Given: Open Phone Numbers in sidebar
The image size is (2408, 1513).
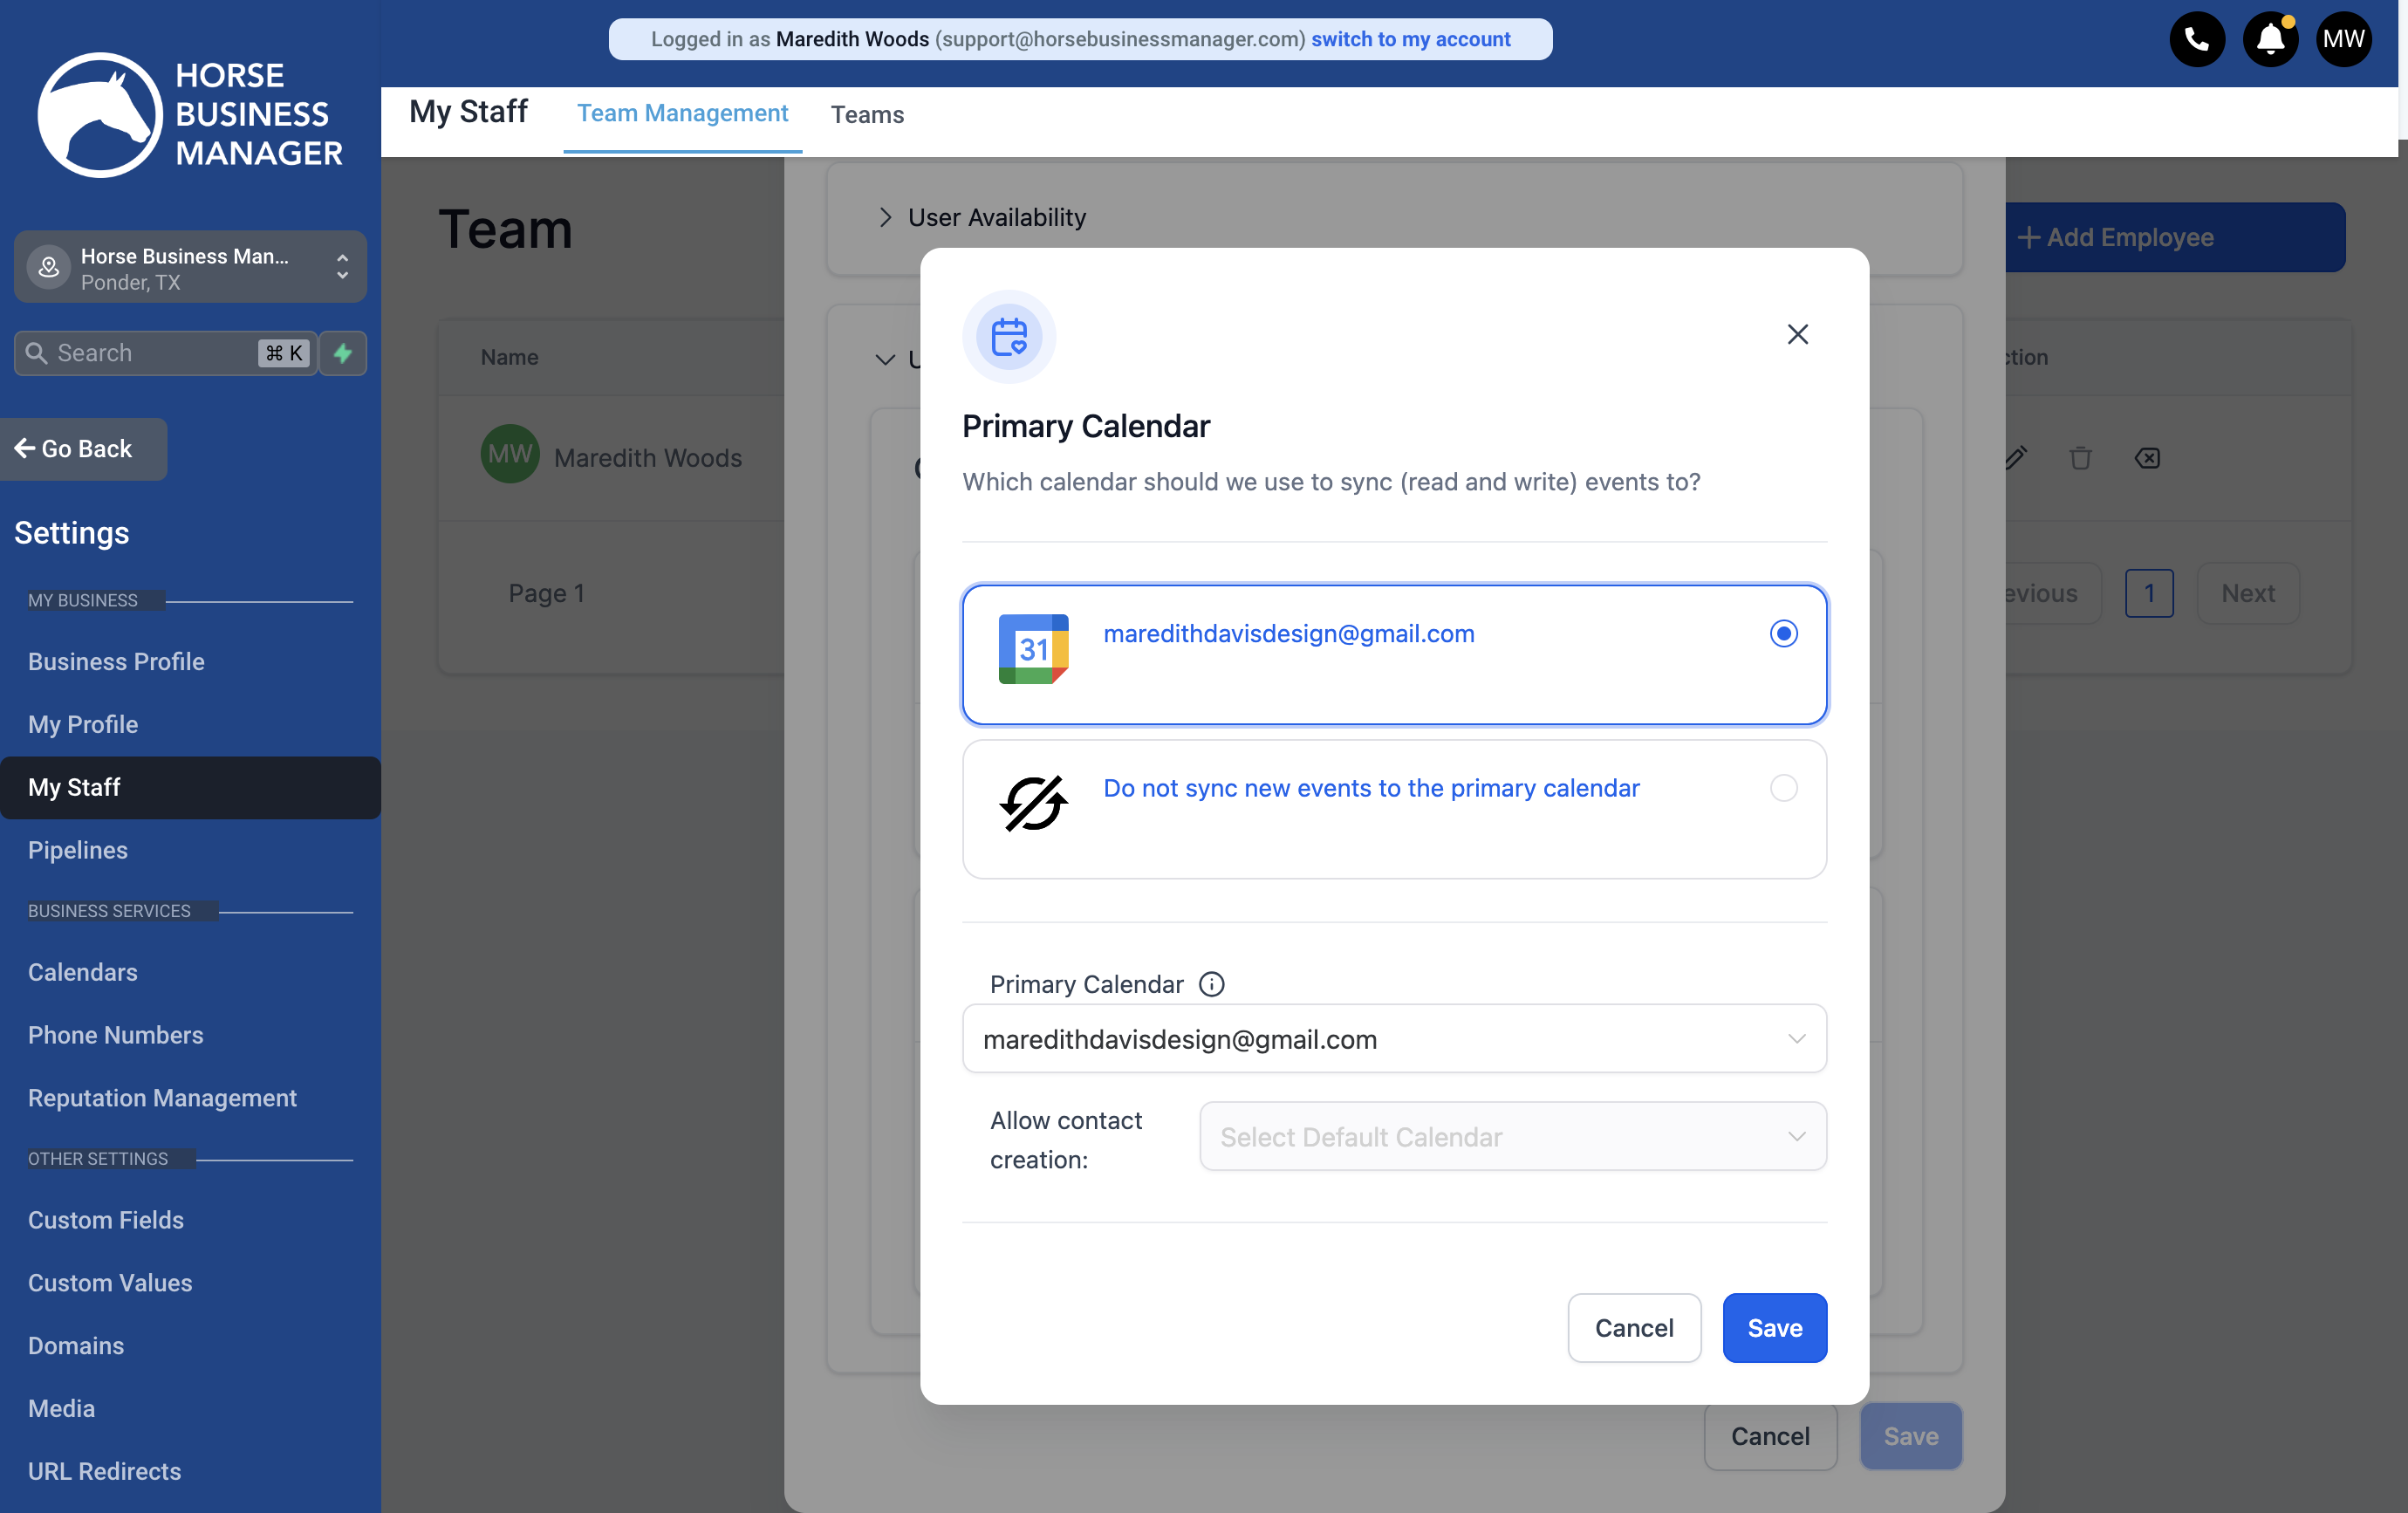Looking at the screenshot, I should (116, 1035).
